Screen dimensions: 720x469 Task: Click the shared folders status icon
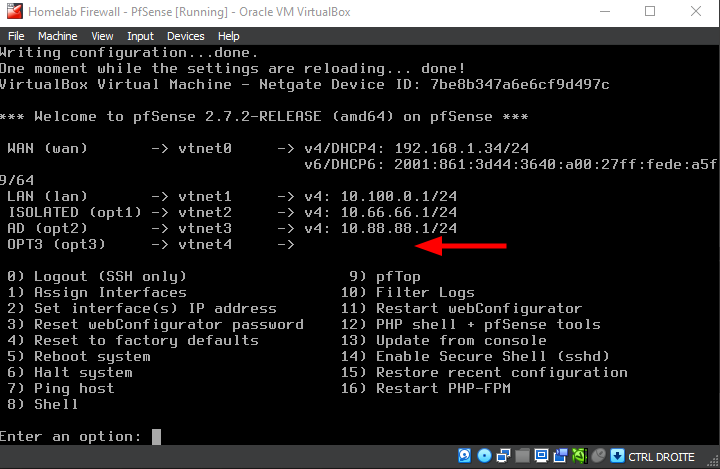tap(522, 456)
